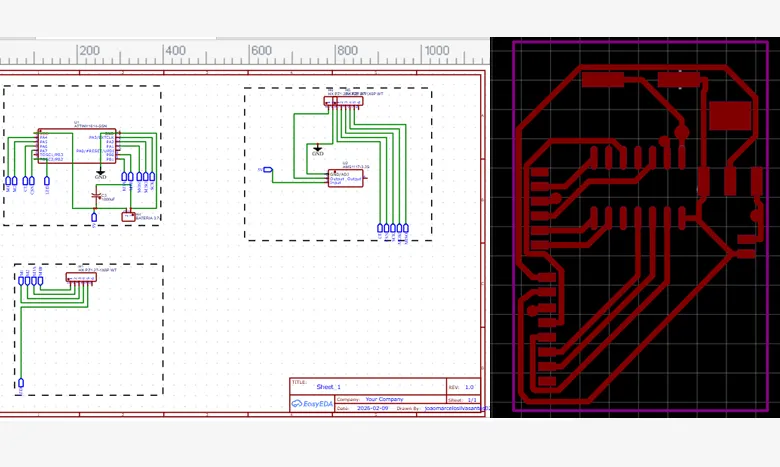
Task: Click the AMS1117 regulator U2 symbol
Action: point(346,178)
